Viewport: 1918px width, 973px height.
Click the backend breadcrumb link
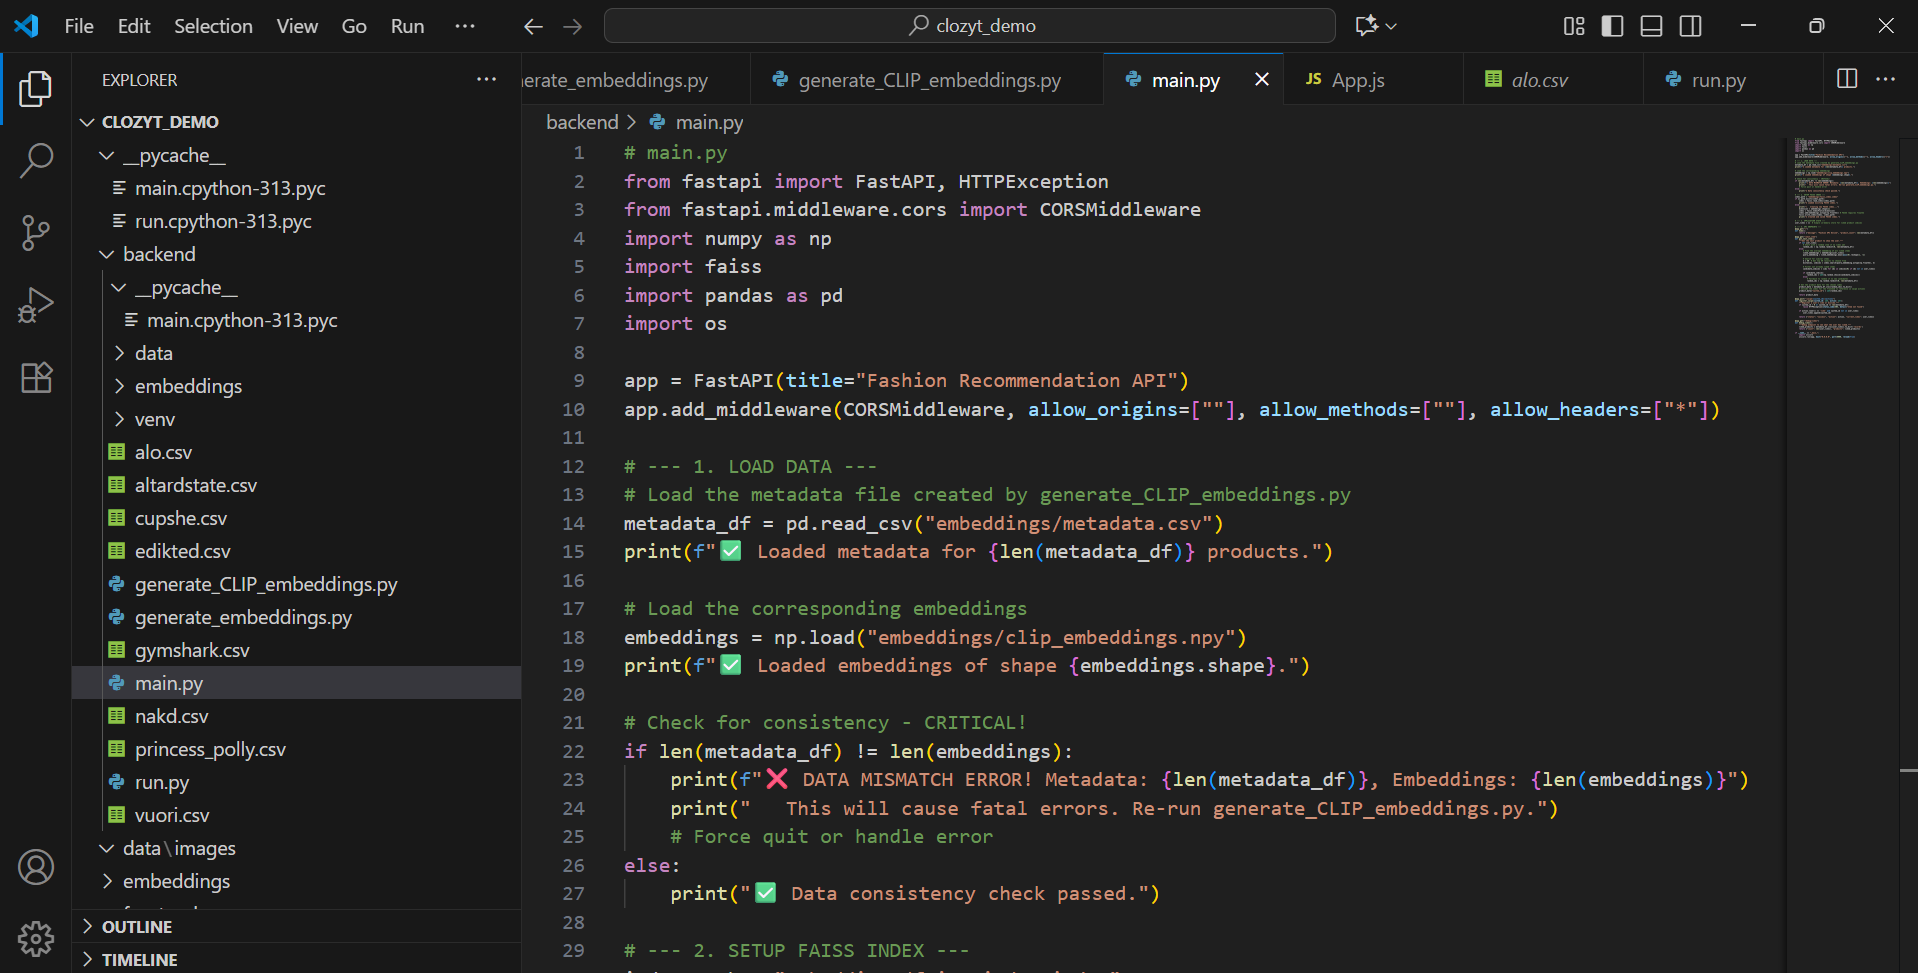[x=581, y=122]
